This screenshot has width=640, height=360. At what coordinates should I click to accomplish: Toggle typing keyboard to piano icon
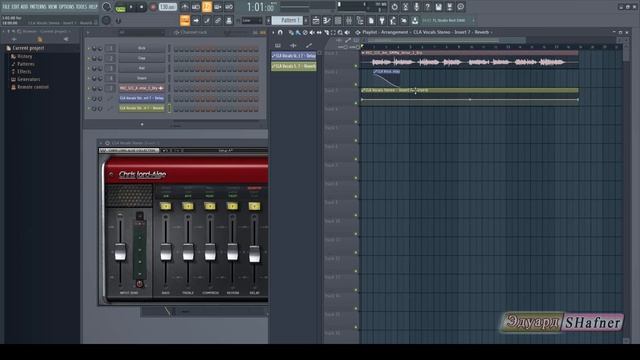185,20
